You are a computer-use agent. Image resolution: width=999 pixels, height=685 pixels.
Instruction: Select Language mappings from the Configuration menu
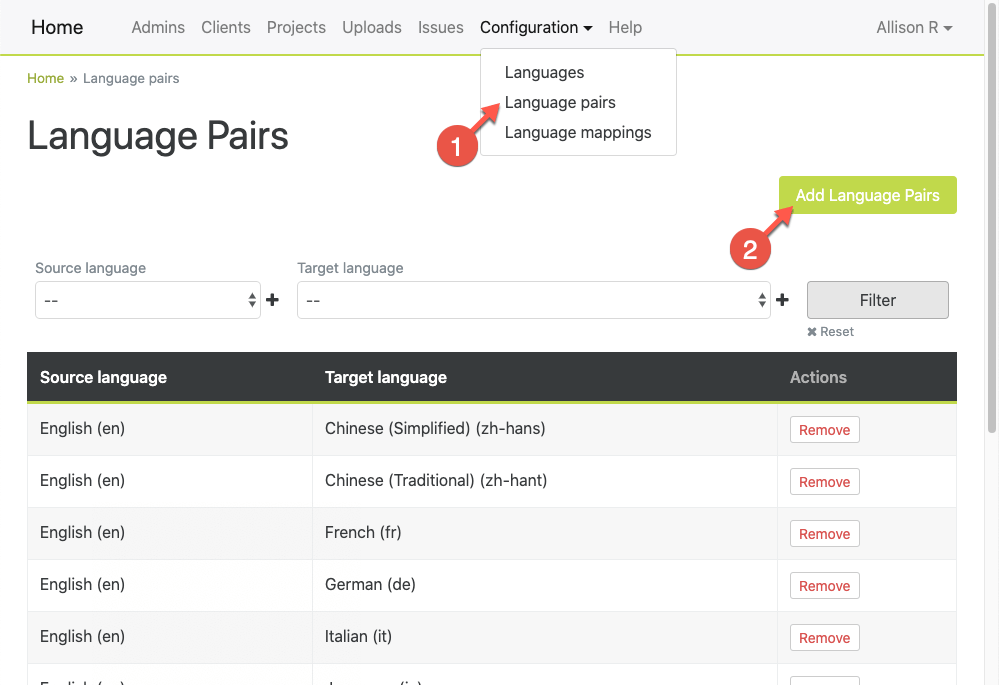(x=578, y=132)
